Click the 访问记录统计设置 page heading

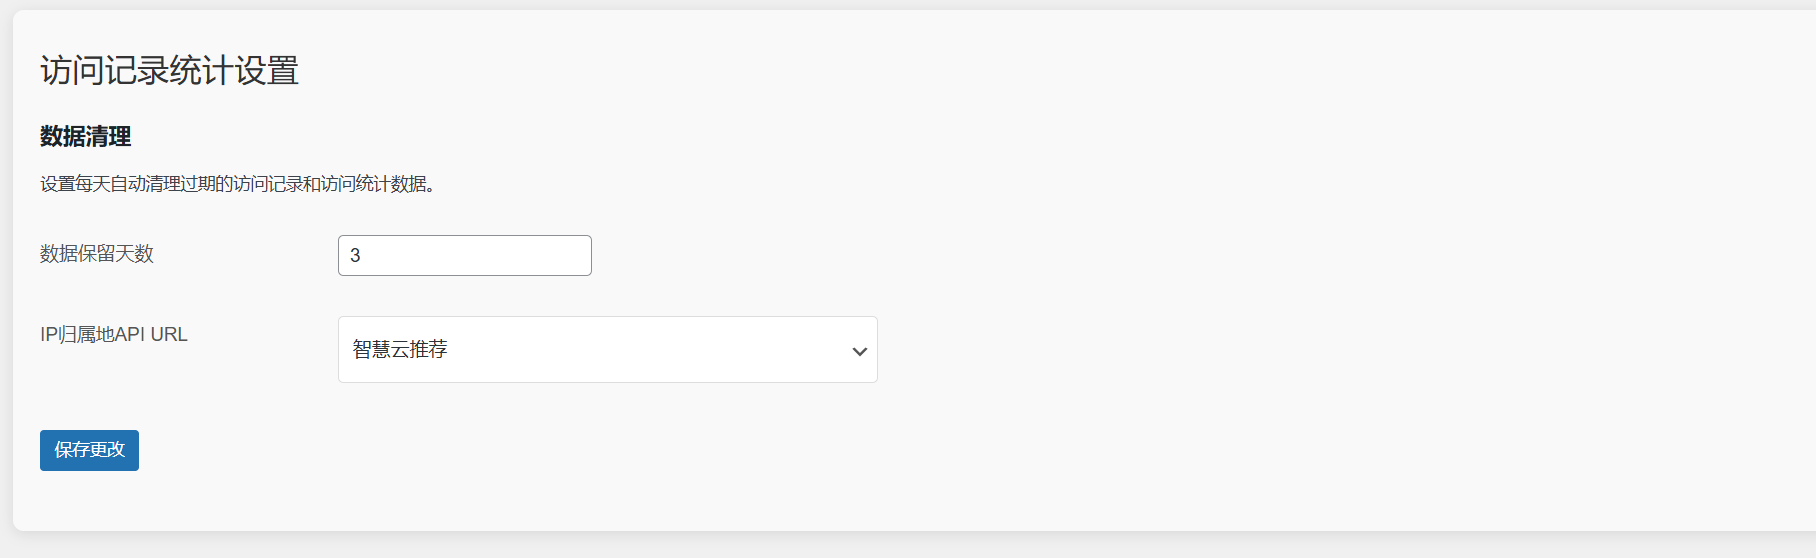coord(169,71)
